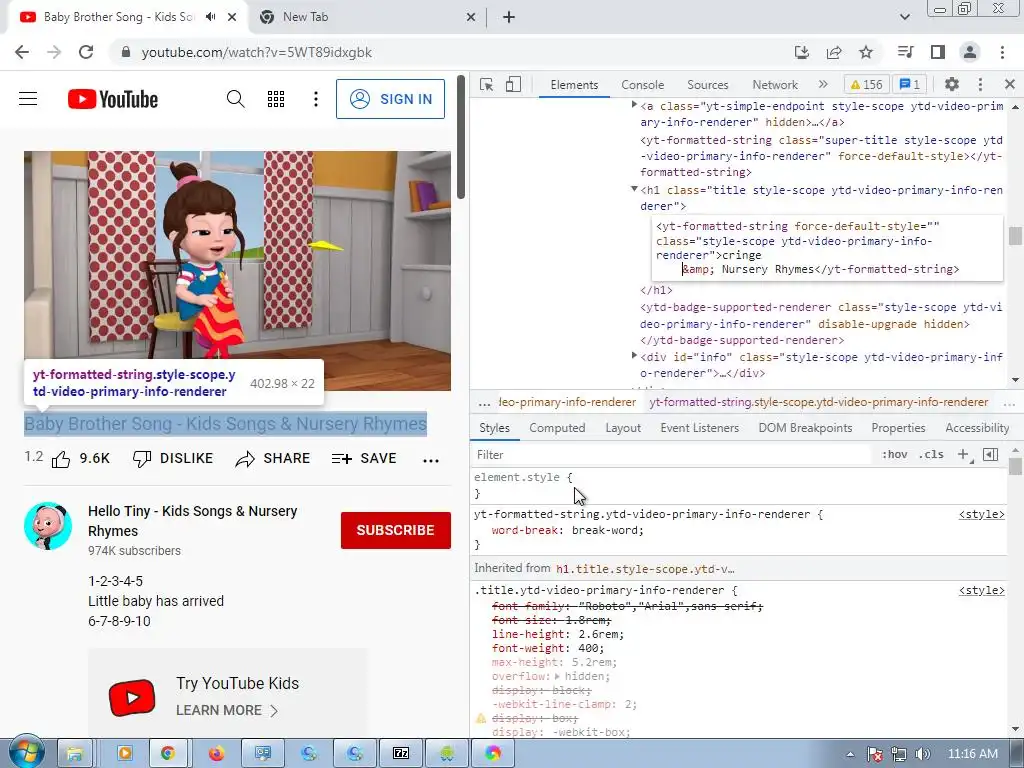The height and width of the screenshot is (768, 1024).
Task: Toggle DevTools device toolbar
Action: 513,85
